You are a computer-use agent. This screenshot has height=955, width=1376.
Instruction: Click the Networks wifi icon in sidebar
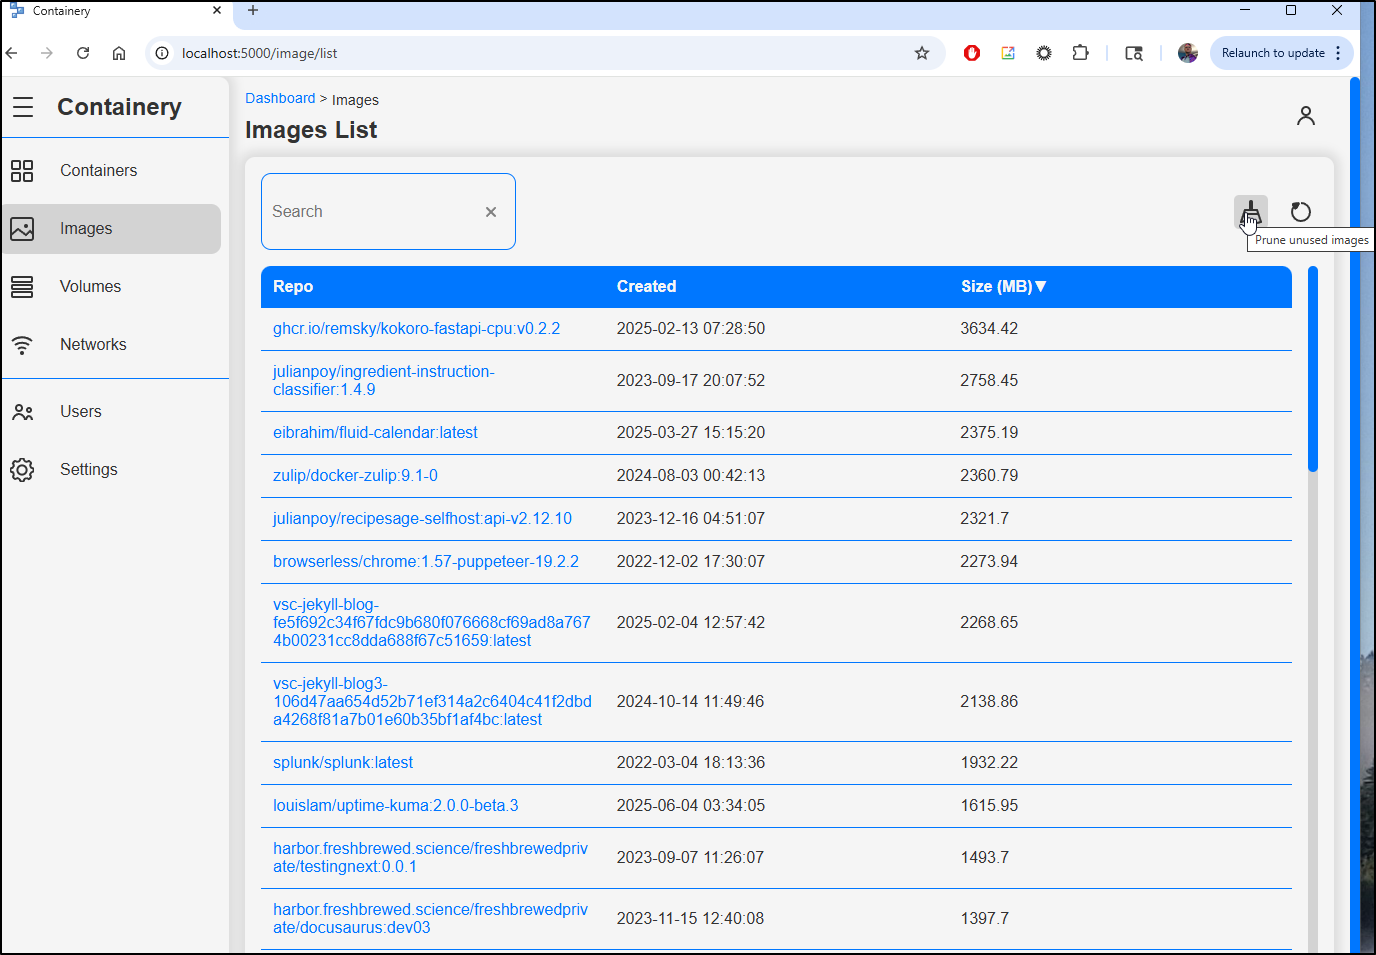(x=22, y=345)
